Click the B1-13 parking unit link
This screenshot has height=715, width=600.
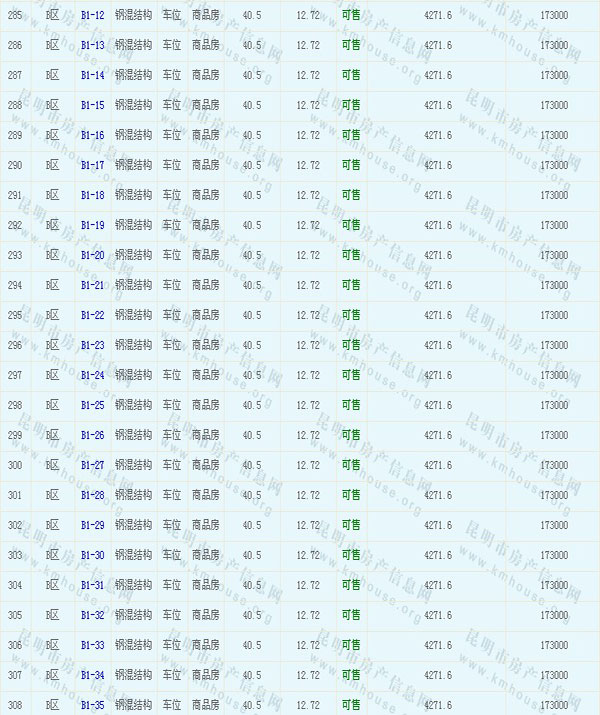point(92,45)
